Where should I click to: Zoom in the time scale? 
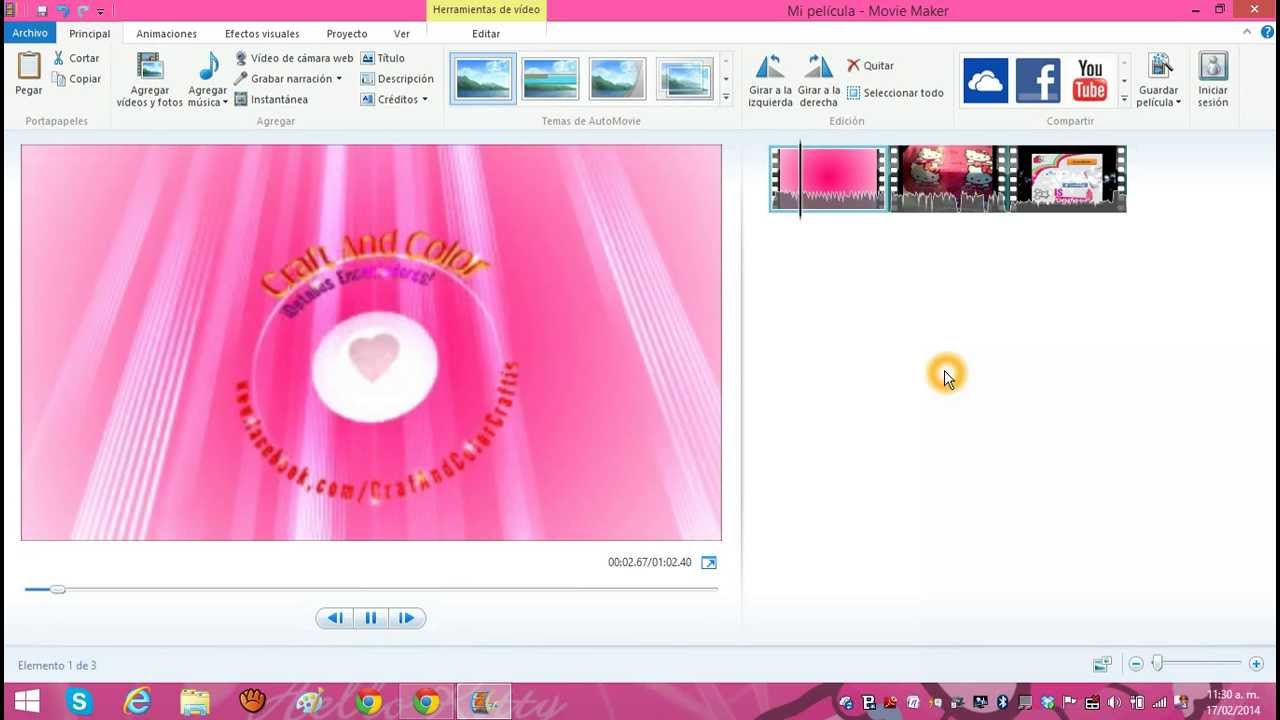[x=1256, y=664]
